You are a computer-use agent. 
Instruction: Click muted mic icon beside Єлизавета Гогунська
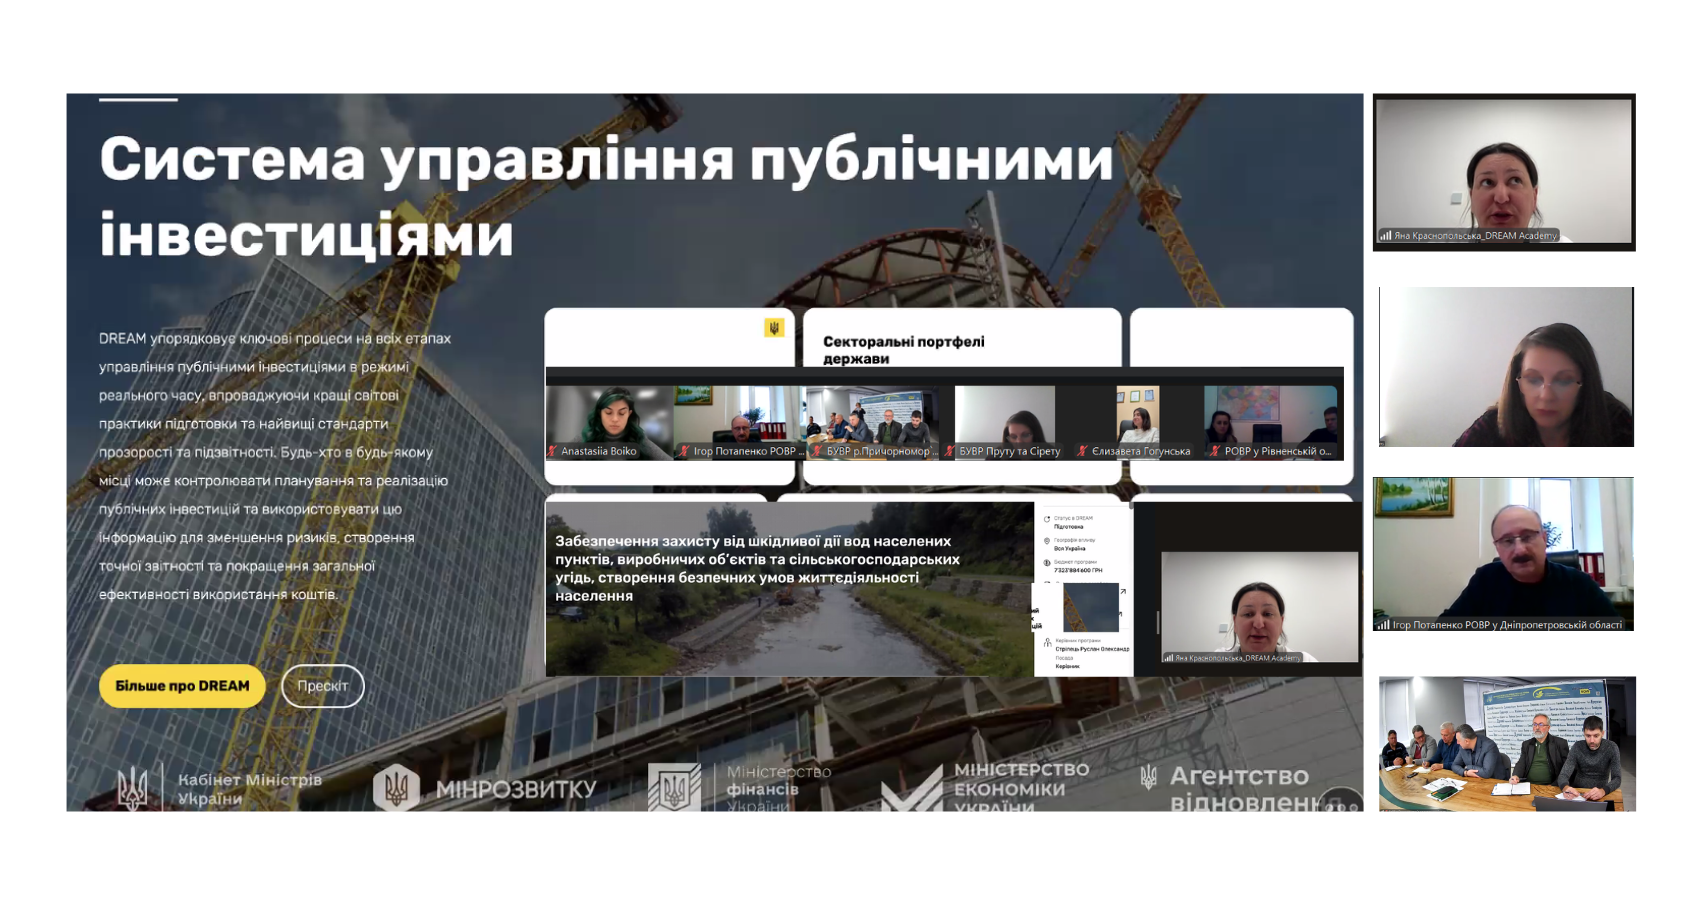pos(1082,451)
